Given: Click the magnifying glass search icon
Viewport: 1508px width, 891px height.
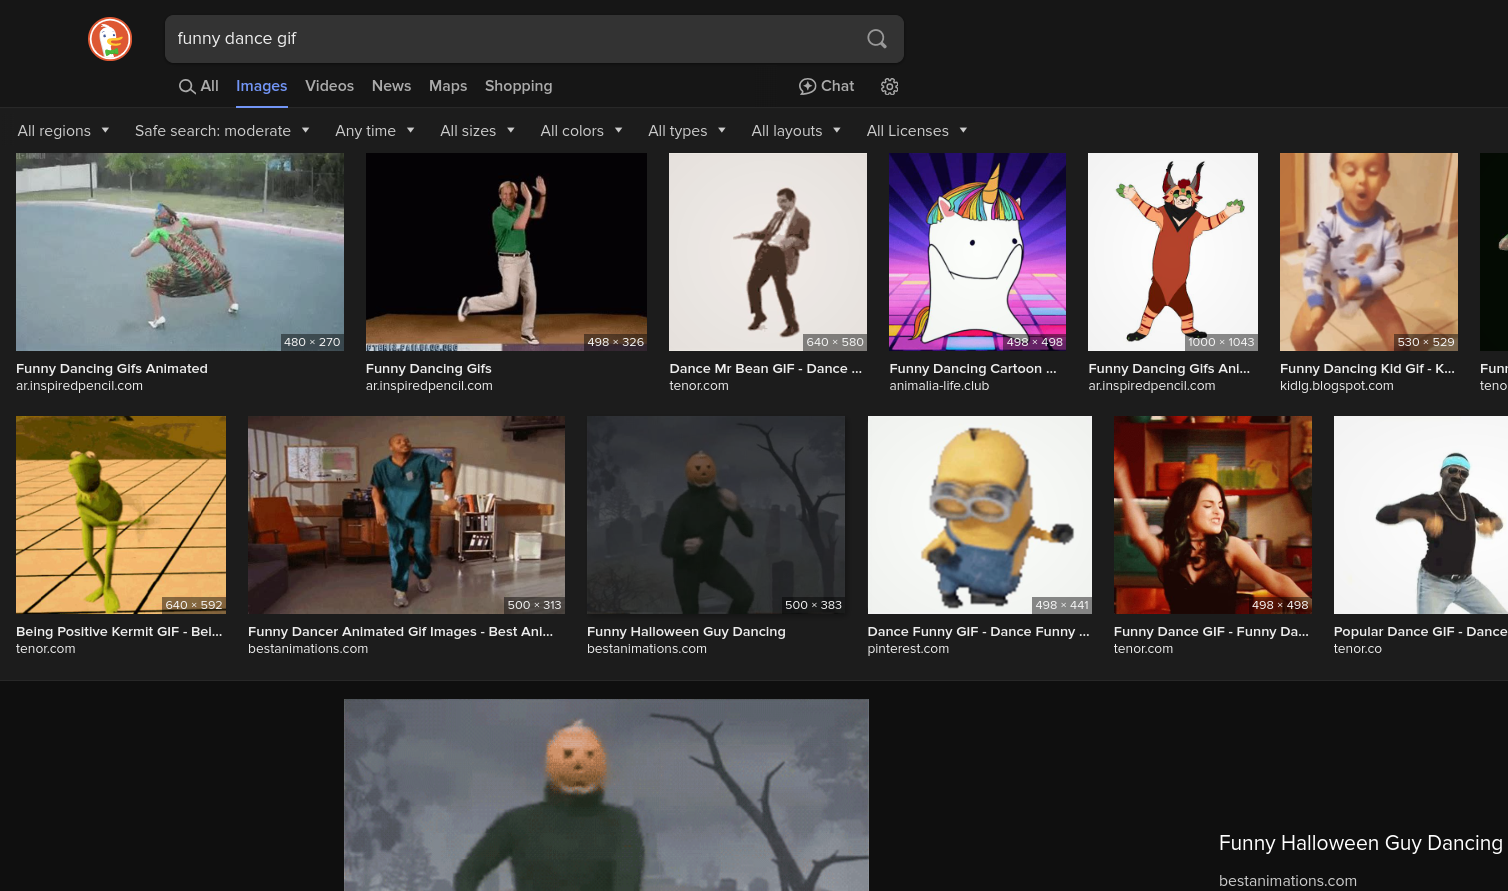Looking at the screenshot, I should tap(876, 39).
